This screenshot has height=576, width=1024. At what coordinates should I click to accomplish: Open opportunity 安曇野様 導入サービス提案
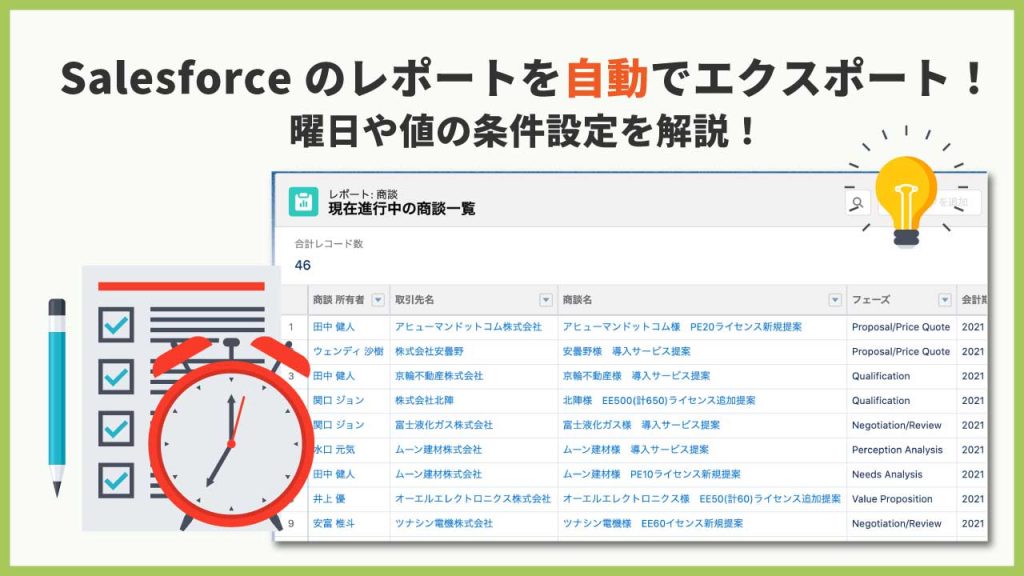point(626,351)
